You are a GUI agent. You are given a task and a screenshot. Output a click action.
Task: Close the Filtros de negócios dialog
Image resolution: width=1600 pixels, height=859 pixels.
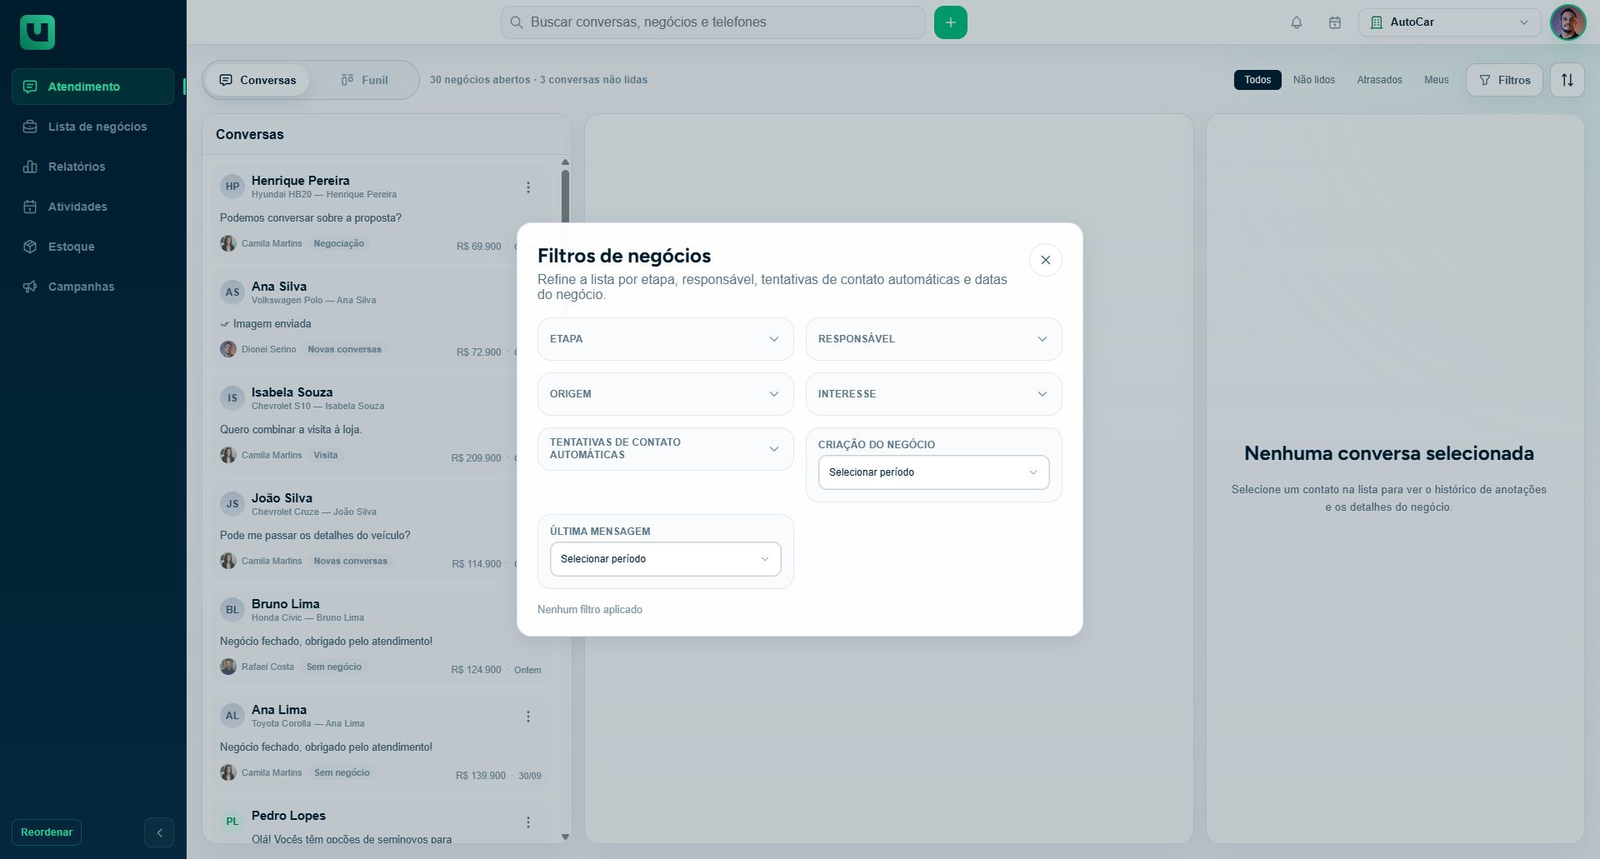click(1045, 260)
